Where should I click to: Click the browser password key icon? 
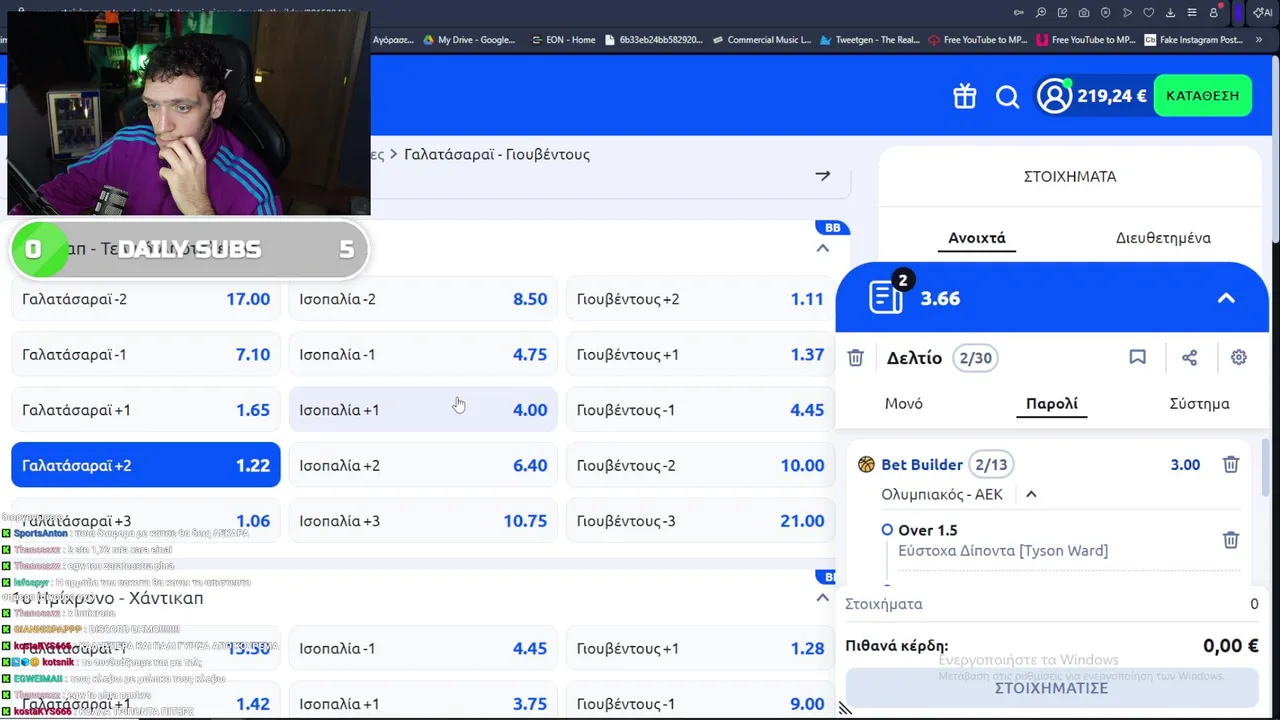tap(1019, 12)
